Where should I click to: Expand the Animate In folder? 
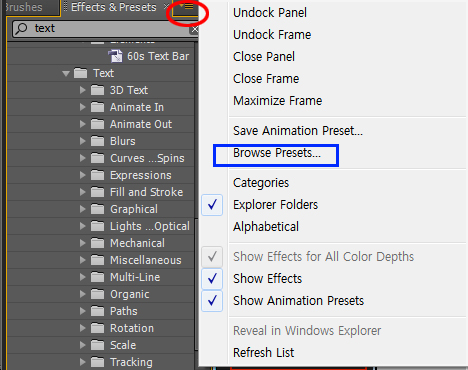tap(82, 107)
